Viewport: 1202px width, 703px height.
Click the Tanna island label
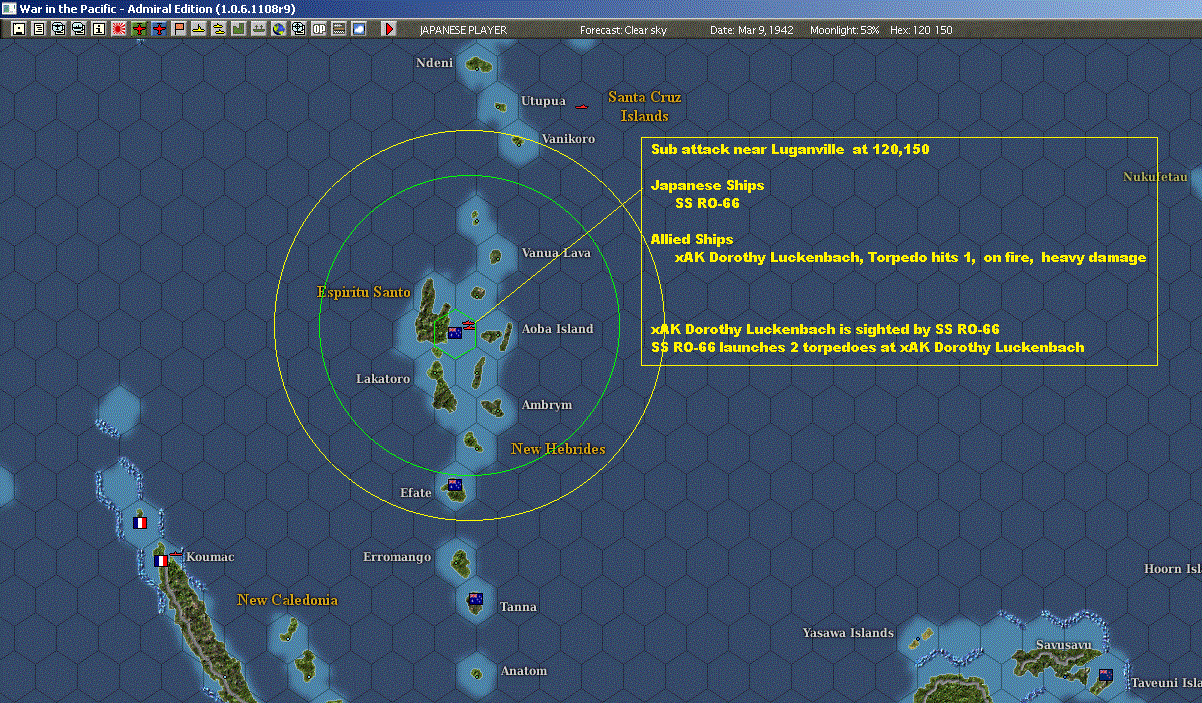(518, 607)
